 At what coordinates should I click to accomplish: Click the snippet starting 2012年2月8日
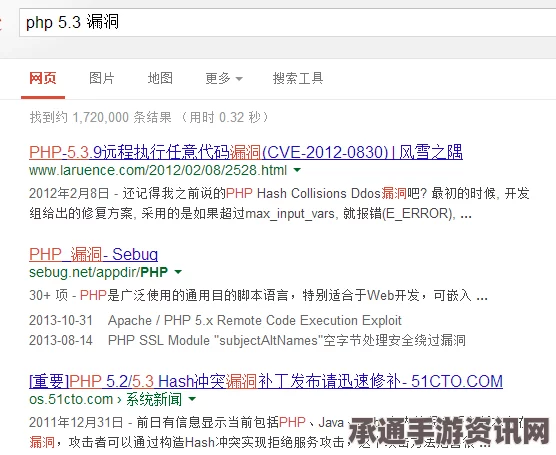point(279,203)
